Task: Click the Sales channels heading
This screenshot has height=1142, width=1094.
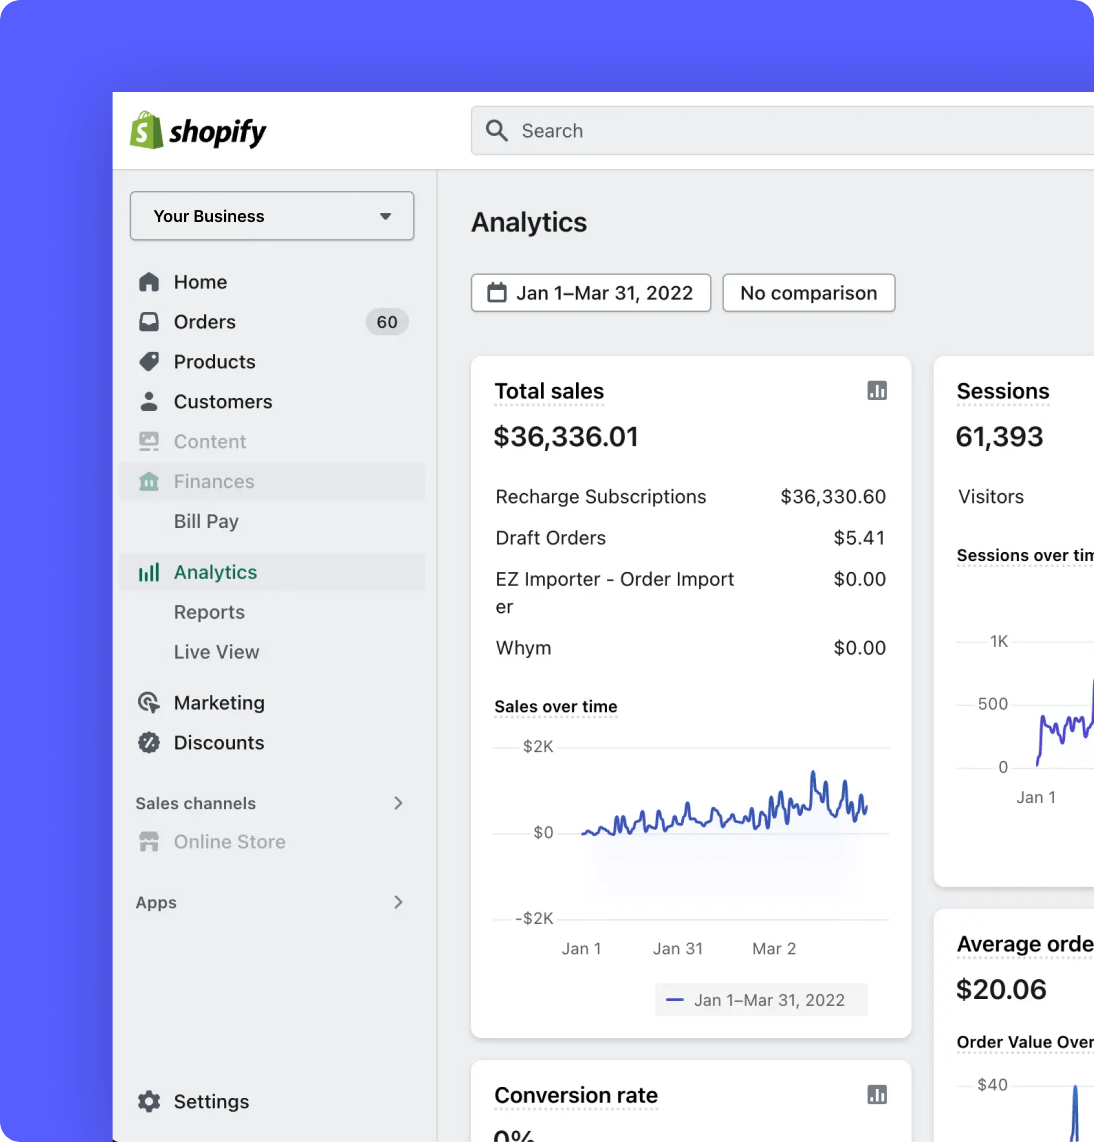Action: point(195,803)
